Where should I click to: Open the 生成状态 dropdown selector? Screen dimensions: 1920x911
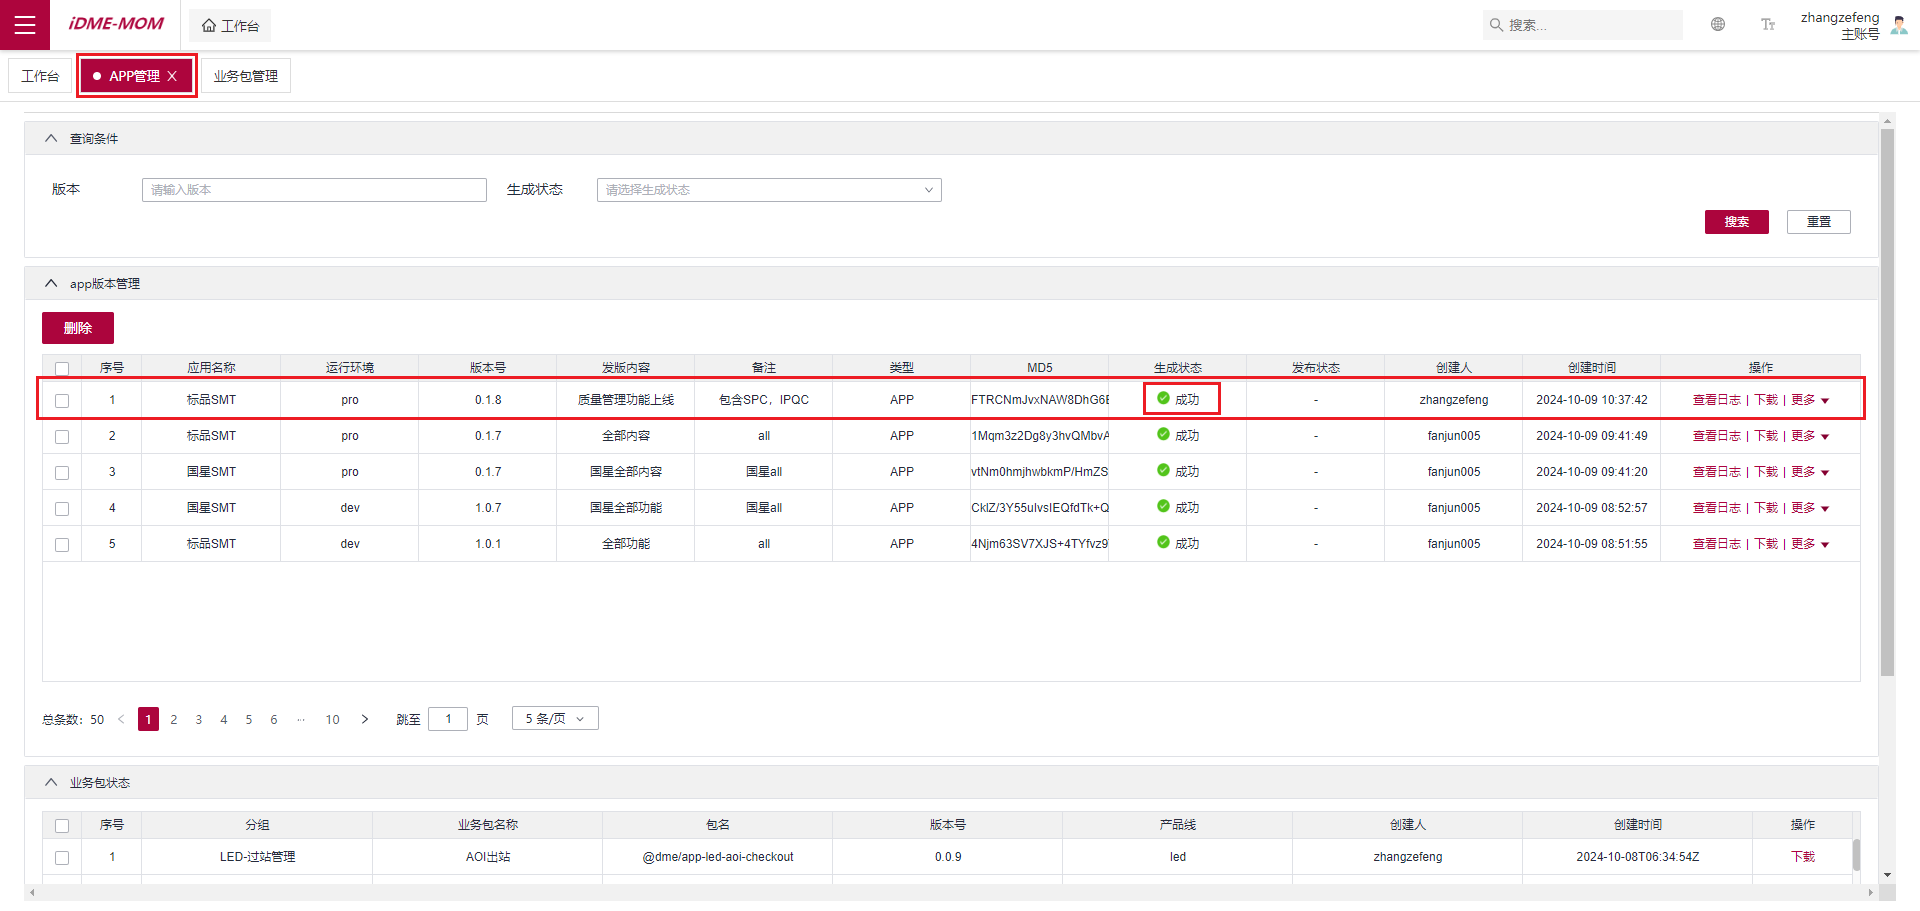pos(768,189)
